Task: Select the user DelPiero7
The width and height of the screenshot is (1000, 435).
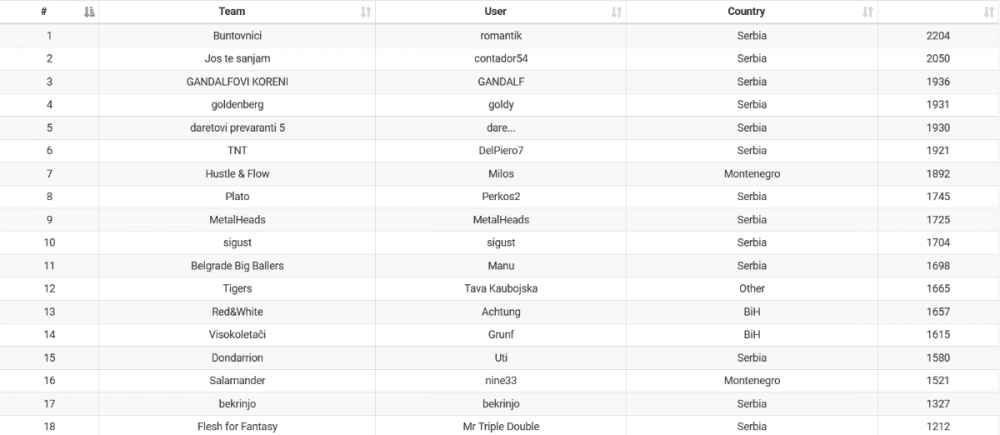Action: (501, 150)
